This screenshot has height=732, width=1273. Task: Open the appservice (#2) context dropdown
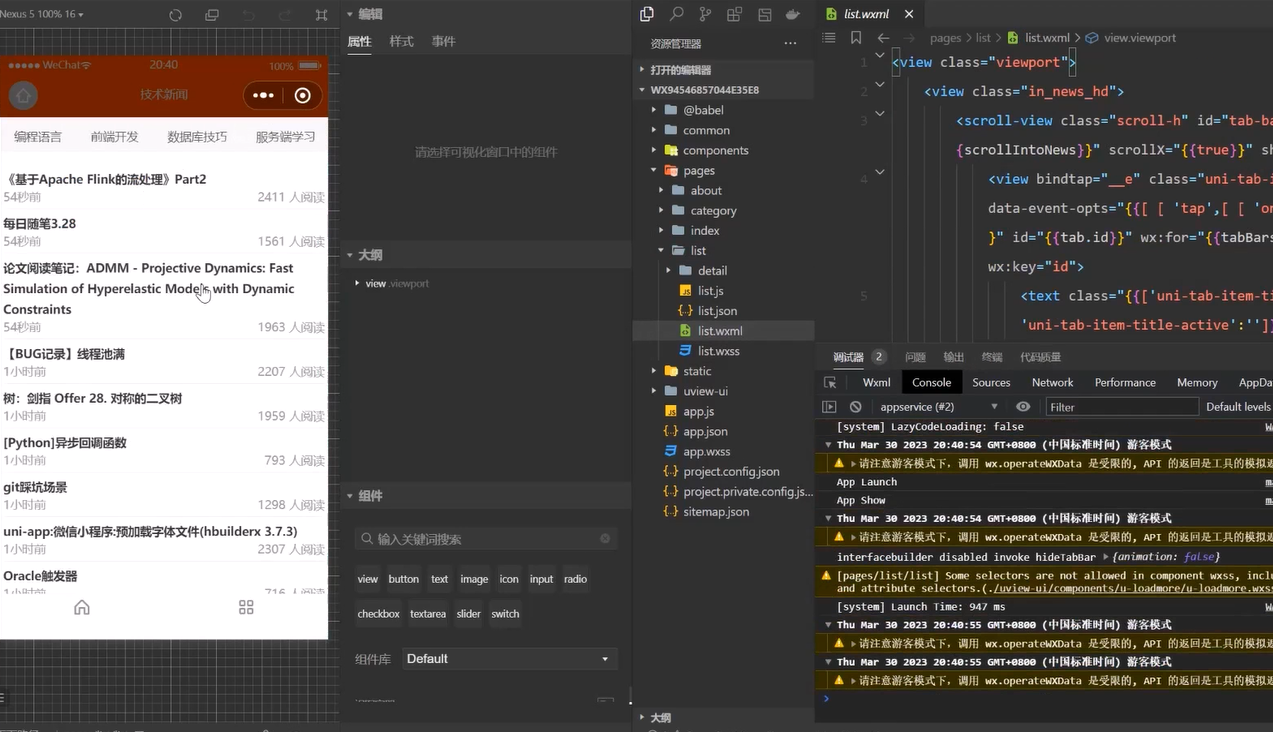coord(938,407)
